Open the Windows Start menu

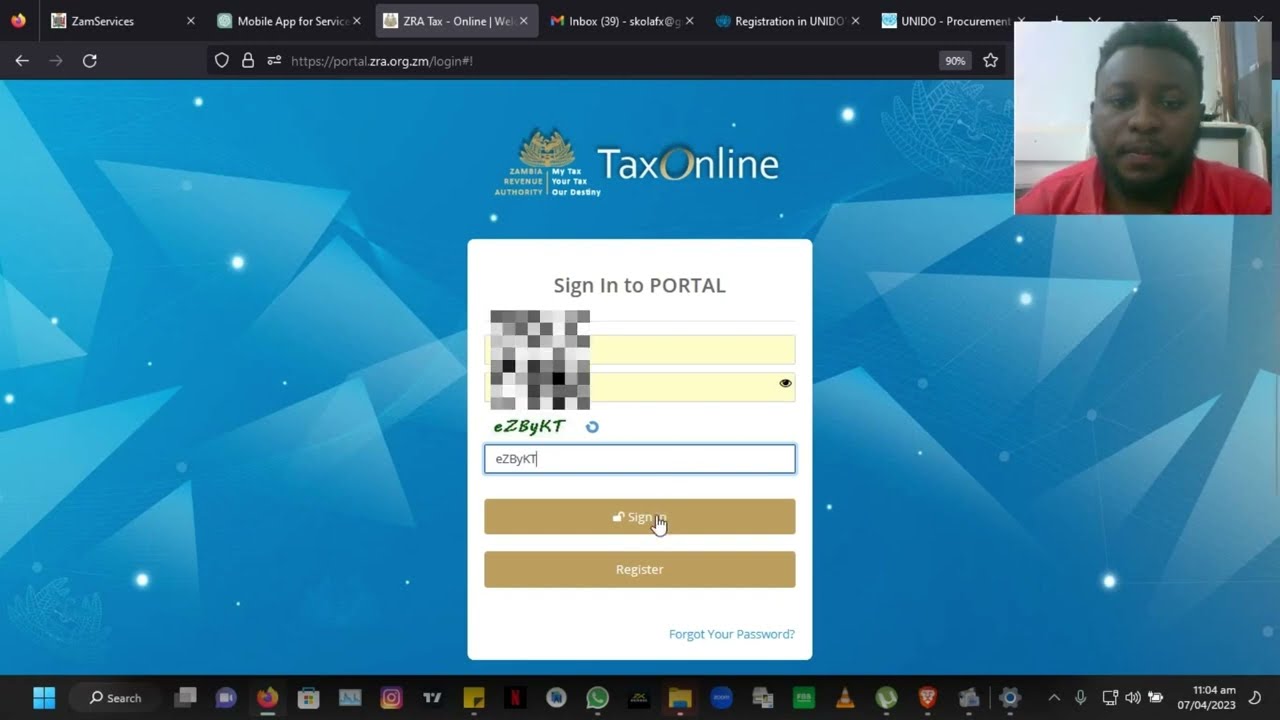click(x=44, y=697)
